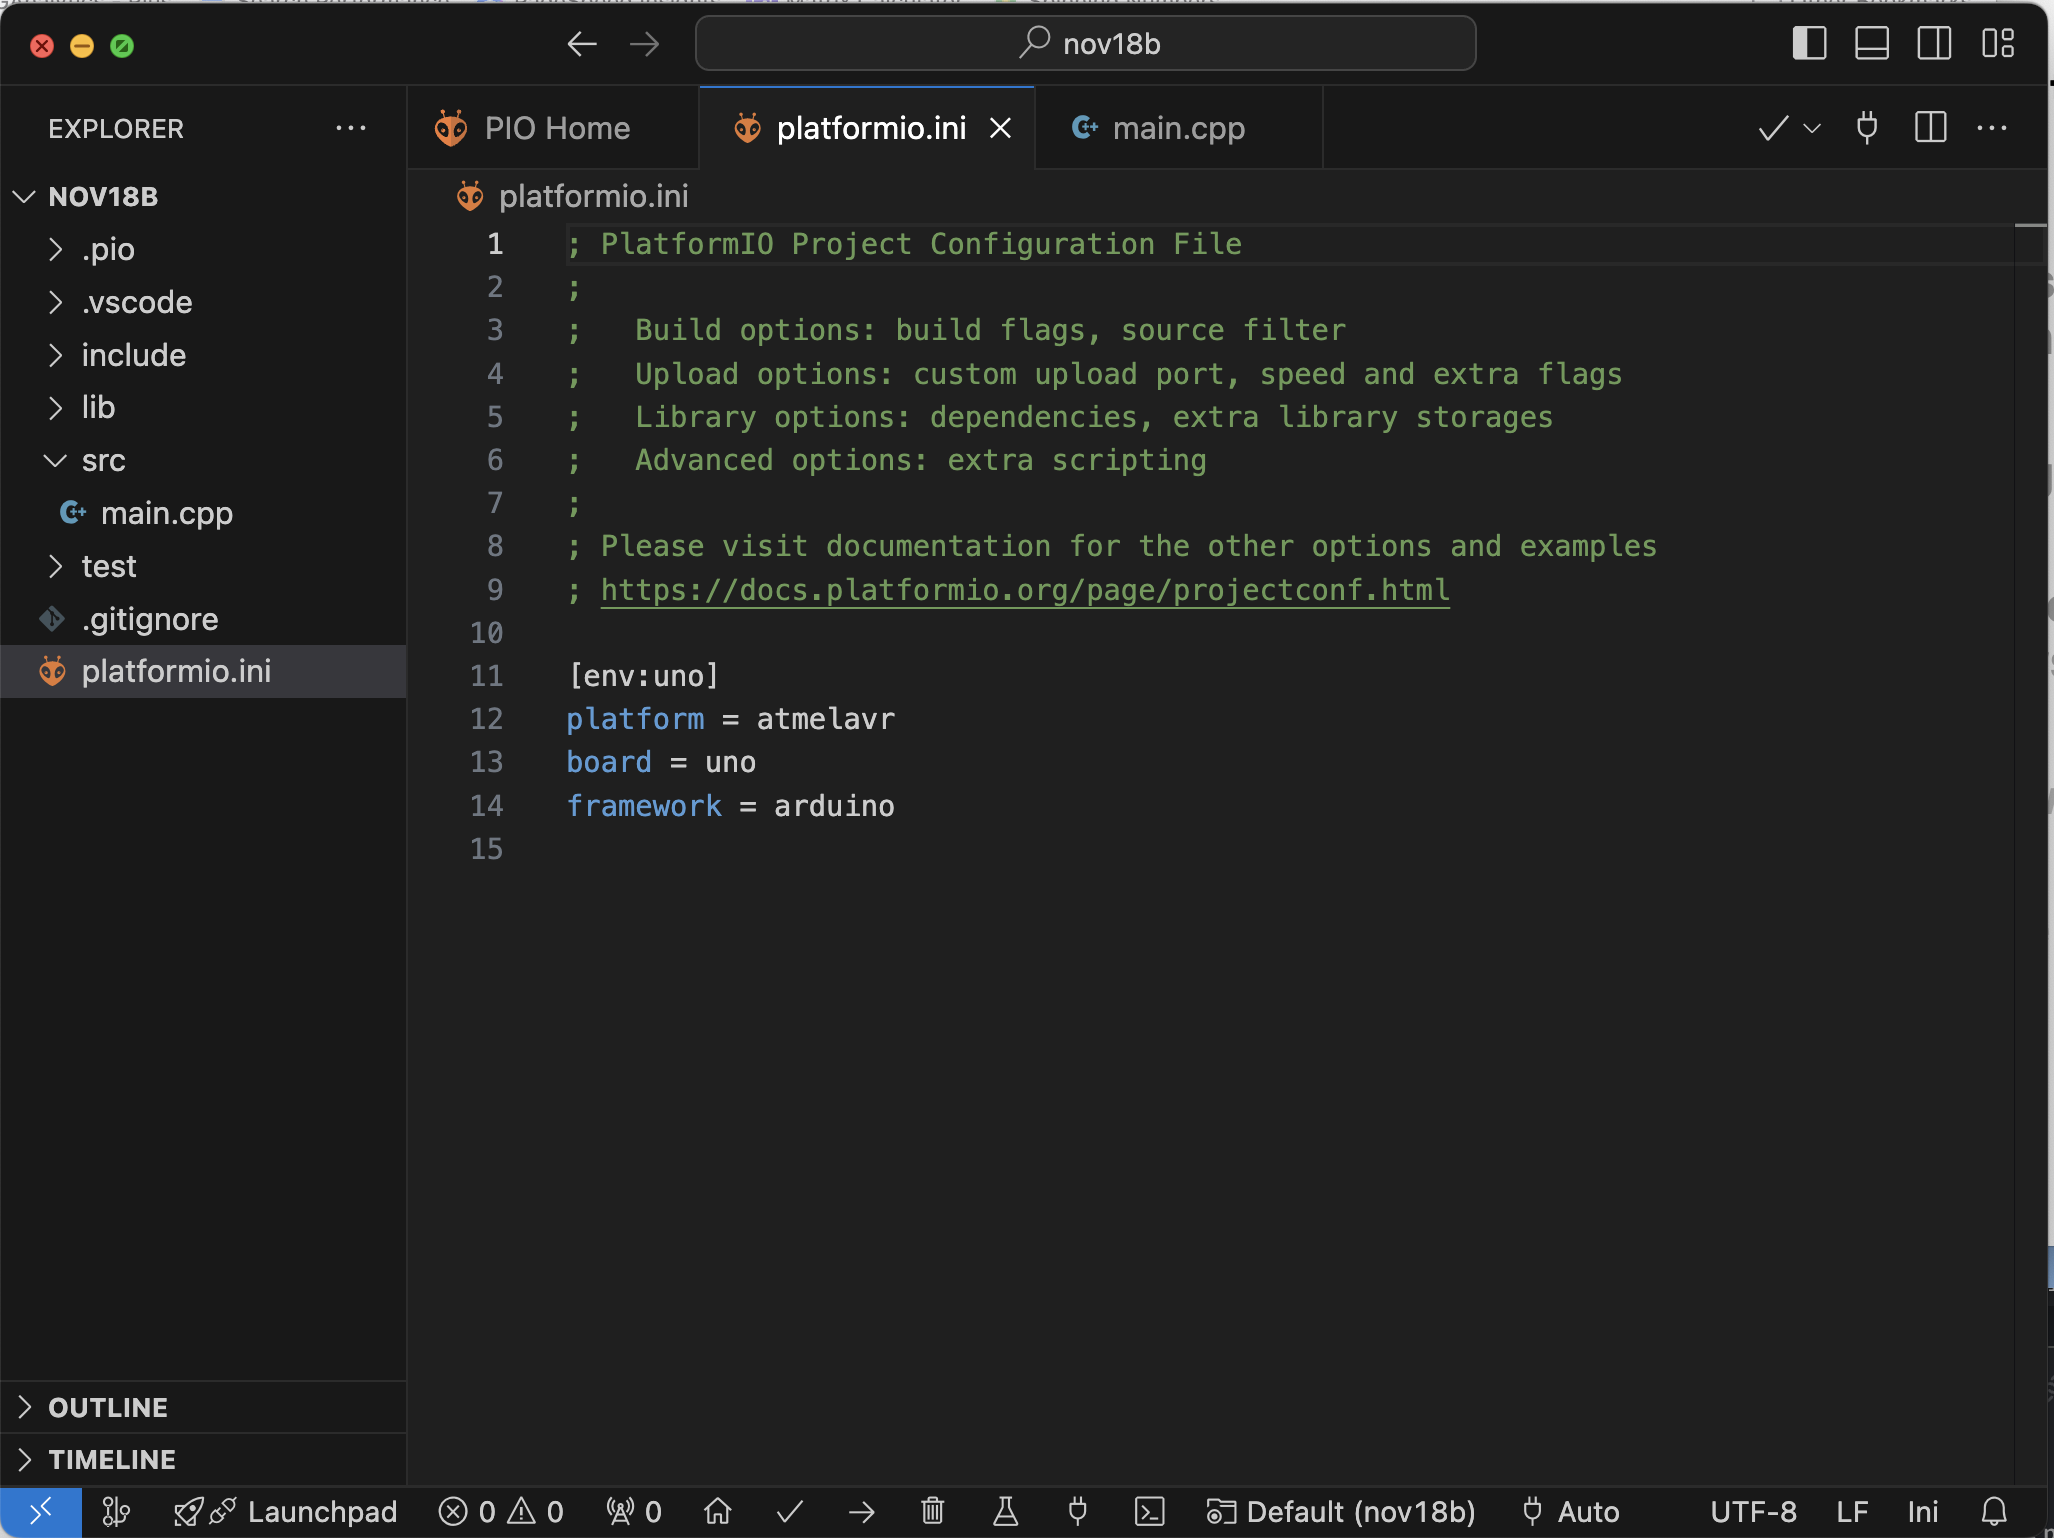This screenshot has width=2054, height=1538.
Task: Switch to the PIO Home tab
Action: tap(556, 128)
